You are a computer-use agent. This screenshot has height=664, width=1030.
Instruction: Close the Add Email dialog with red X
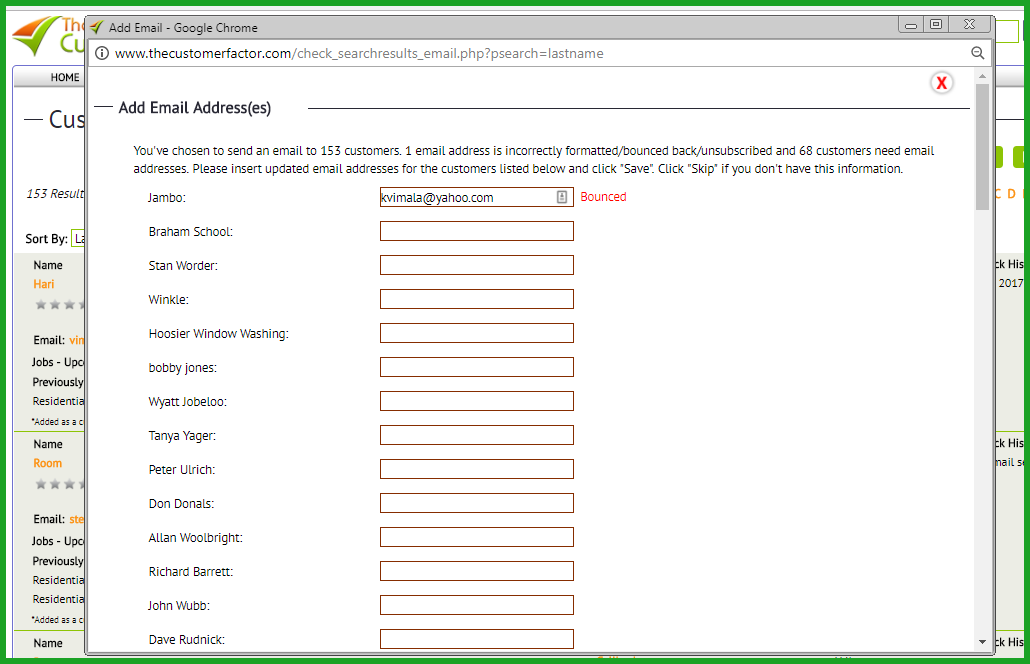(941, 83)
